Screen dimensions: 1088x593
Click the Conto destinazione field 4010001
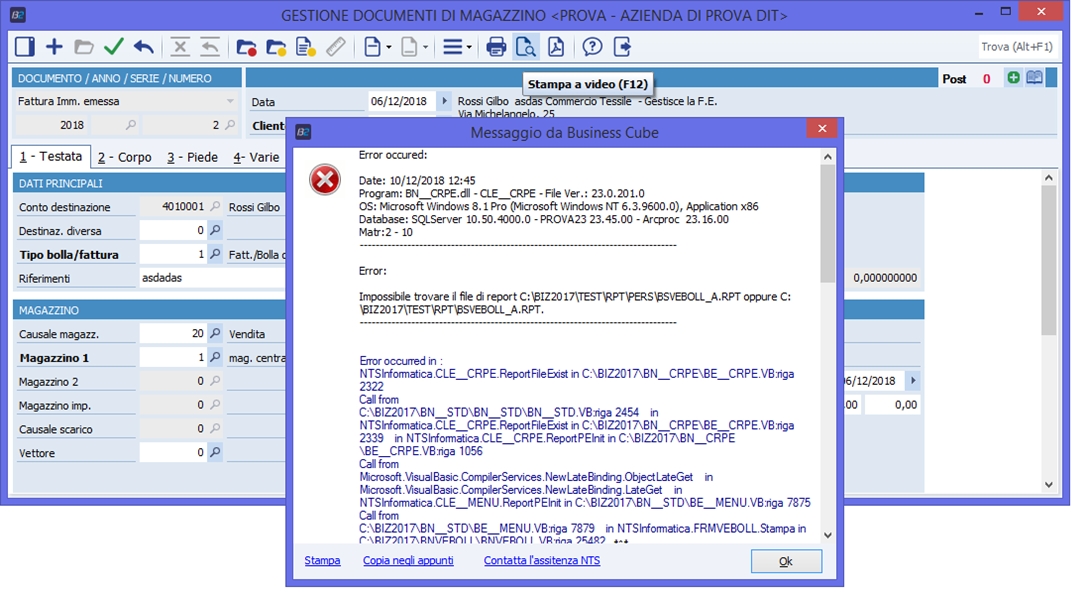tap(173, 207)
